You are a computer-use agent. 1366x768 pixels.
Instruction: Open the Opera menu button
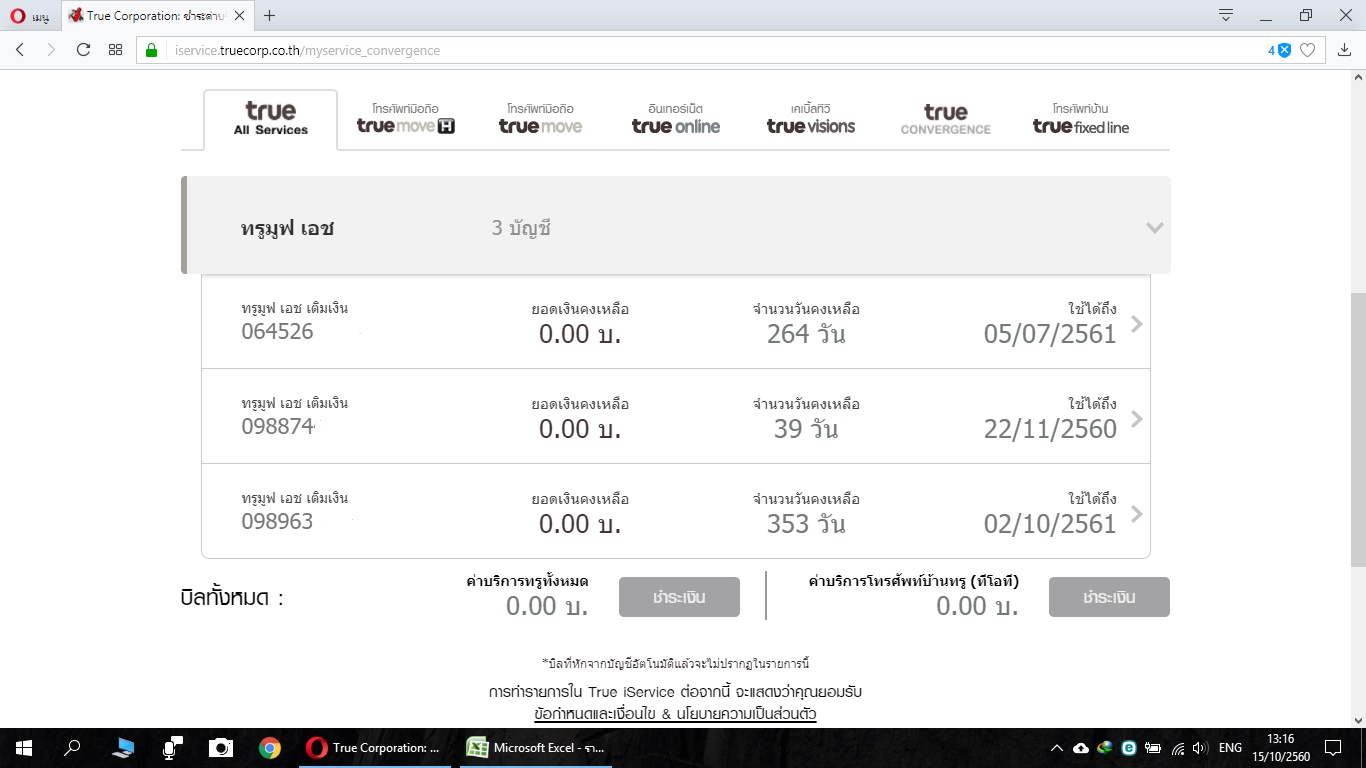[30, 15]
